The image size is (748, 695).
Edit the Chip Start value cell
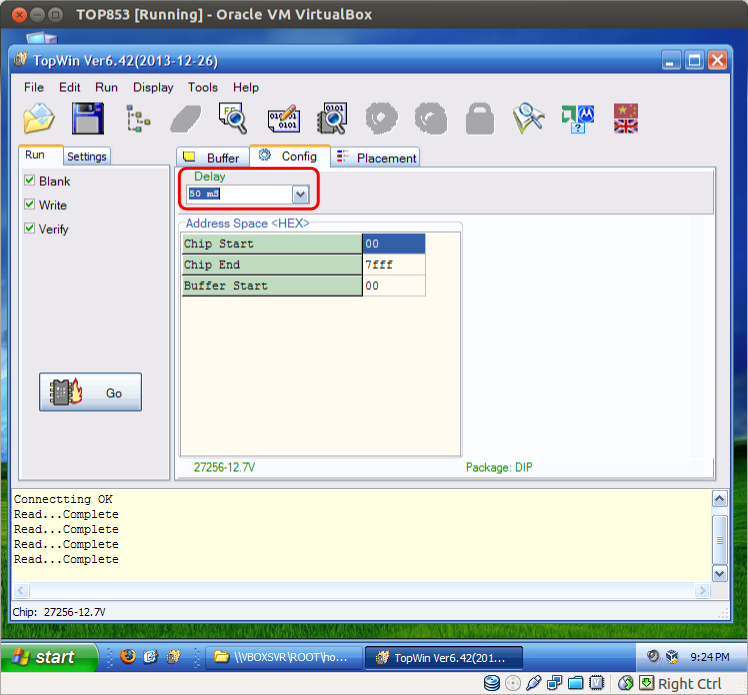394,244
